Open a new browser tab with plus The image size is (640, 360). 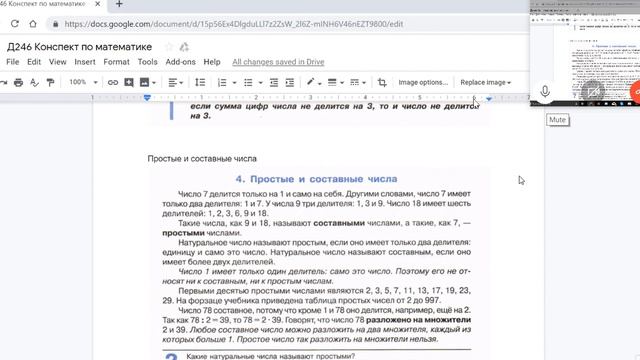click(119, 4)
